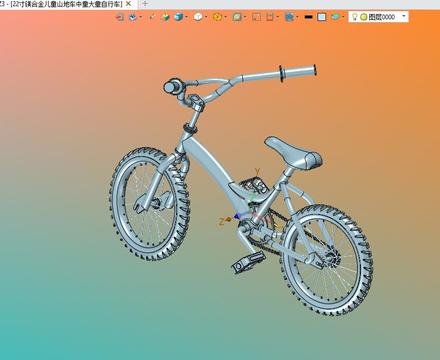Image resolution: width=440 pixels, height=360 pixels.
Task: Click the bicycle saddle in the 3D view
Action: (293, 152)
